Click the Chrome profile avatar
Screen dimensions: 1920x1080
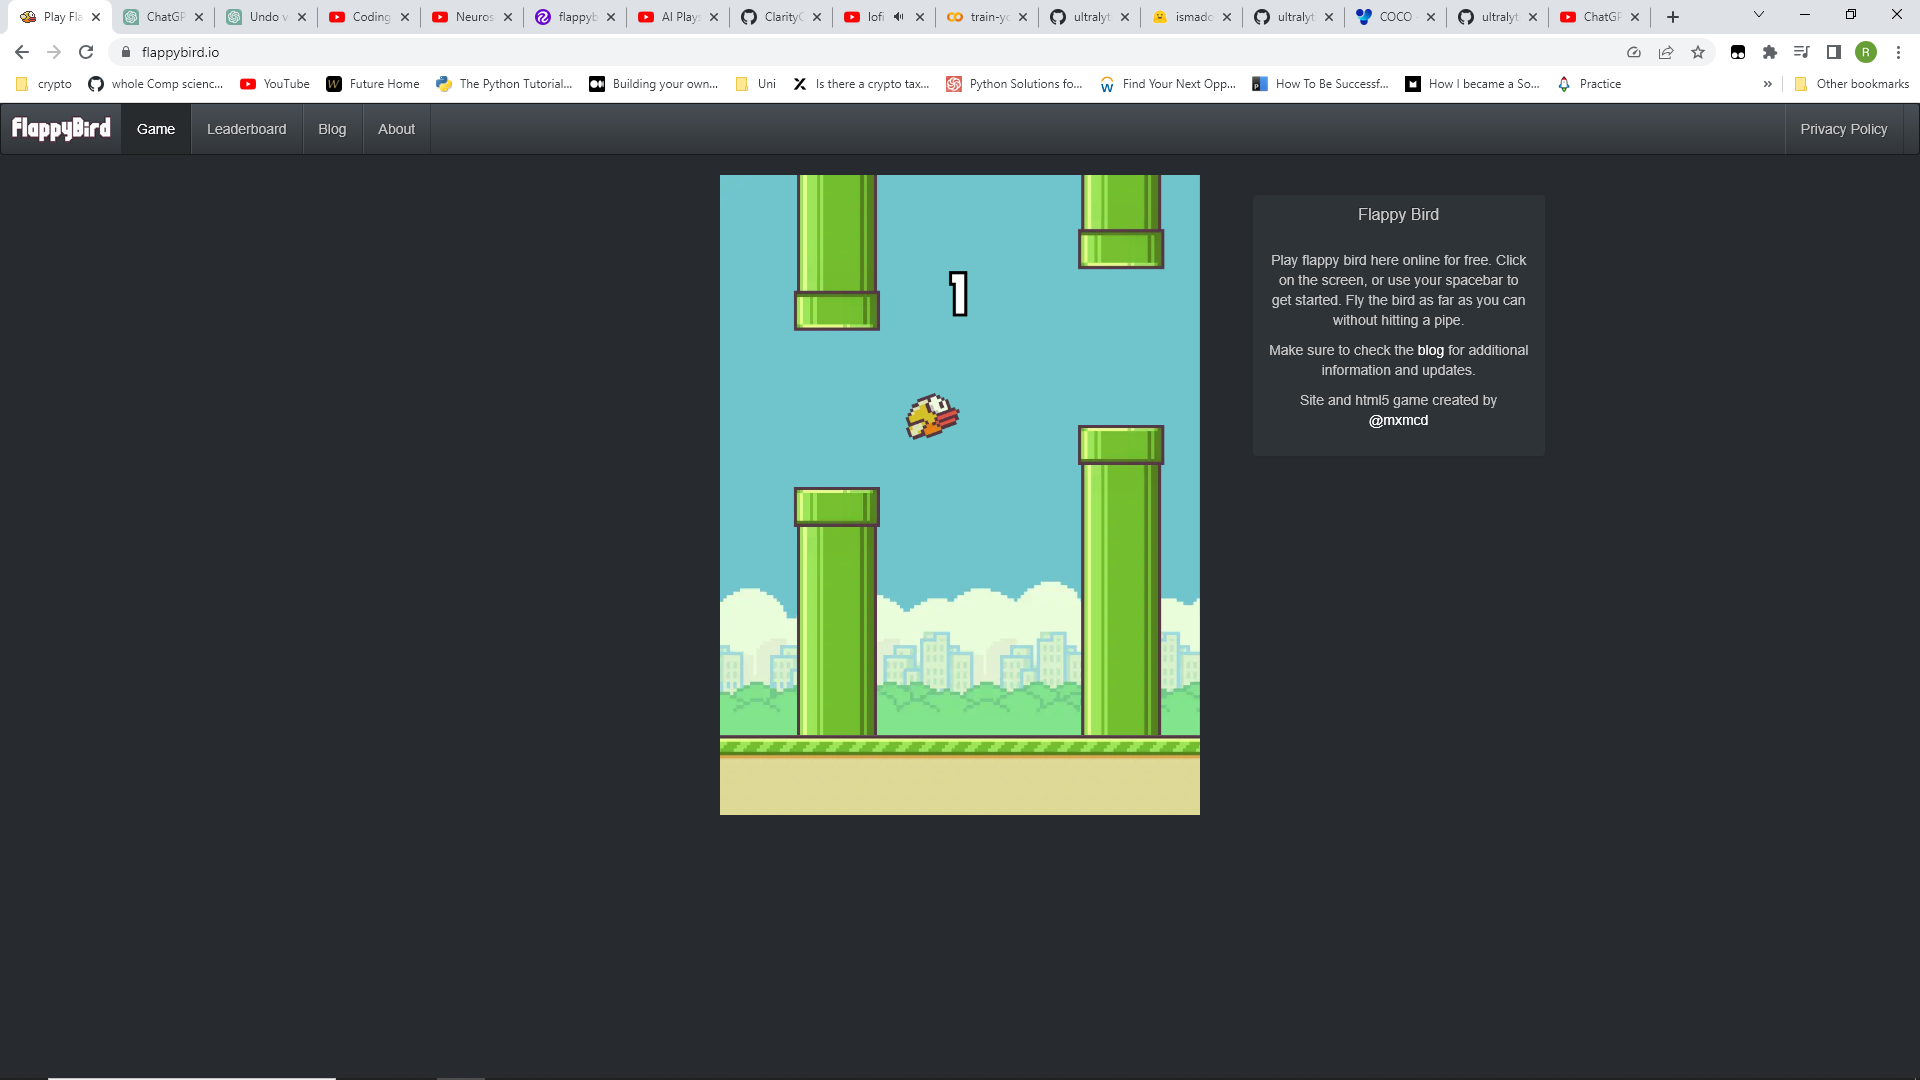(x=1866, y=52)
